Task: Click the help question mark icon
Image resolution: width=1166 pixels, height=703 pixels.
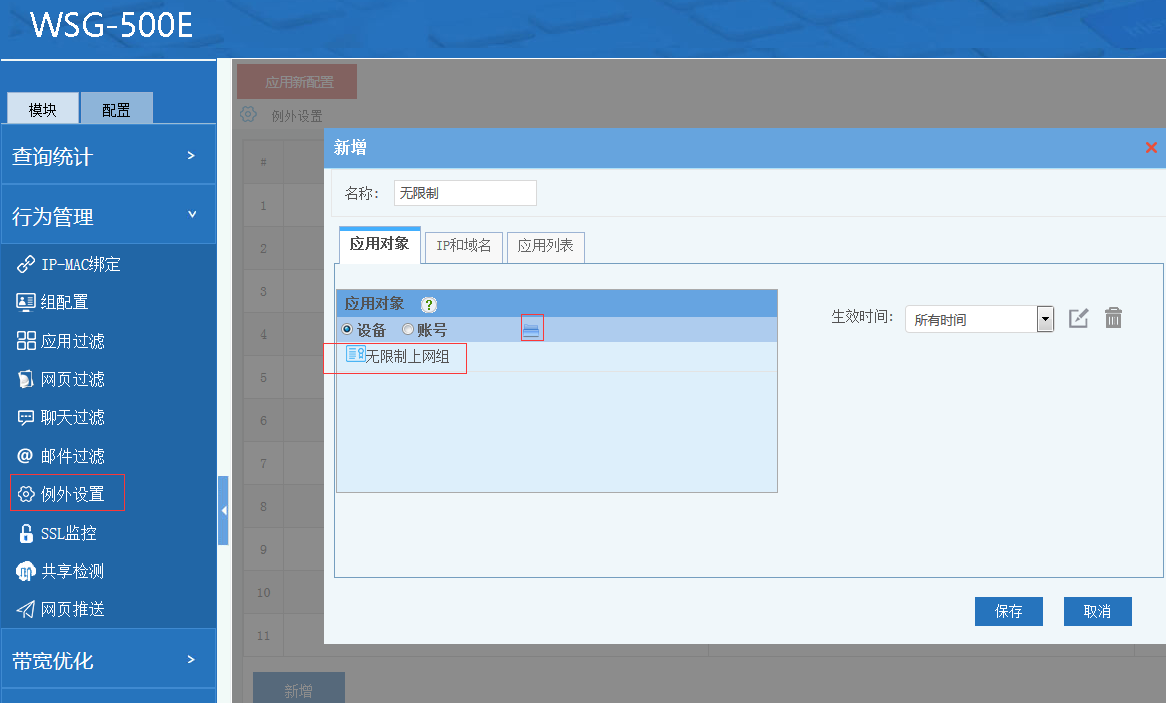Action: pyautogui.click(x=430, y=305)
